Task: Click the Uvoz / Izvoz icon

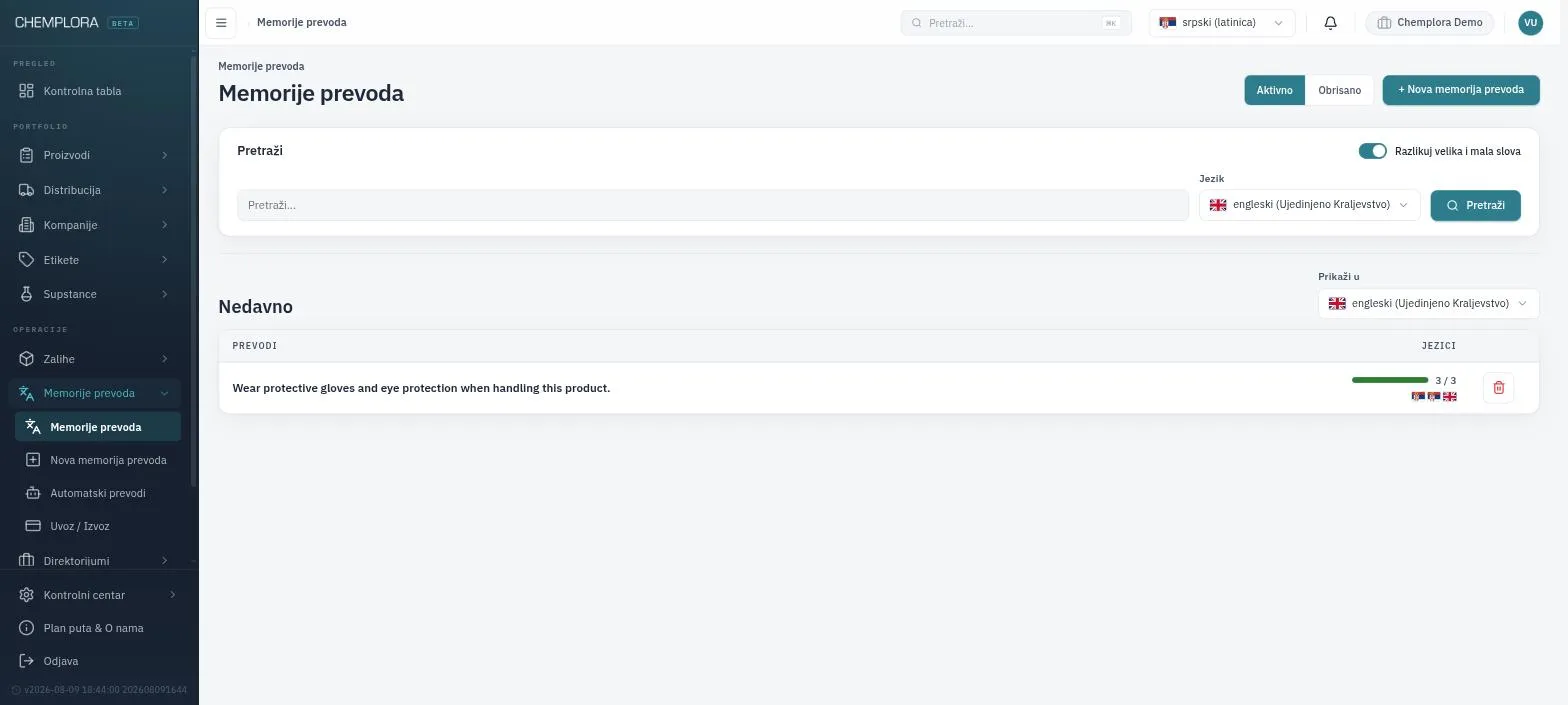Action: 33,526
